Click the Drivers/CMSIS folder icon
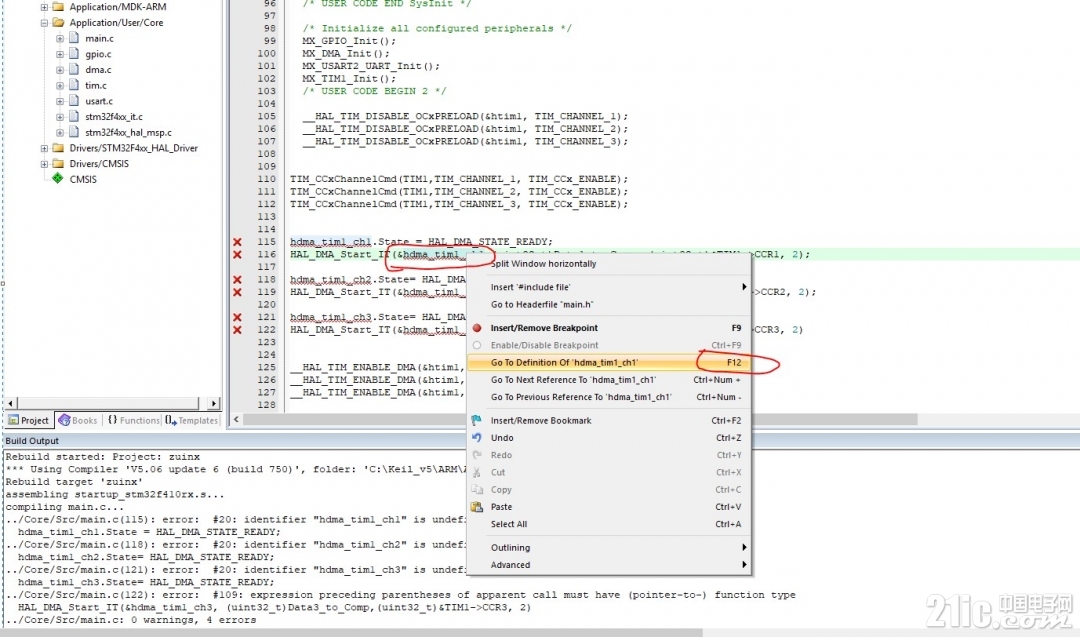The image size is (1080, 637). (x=59, y=164)
